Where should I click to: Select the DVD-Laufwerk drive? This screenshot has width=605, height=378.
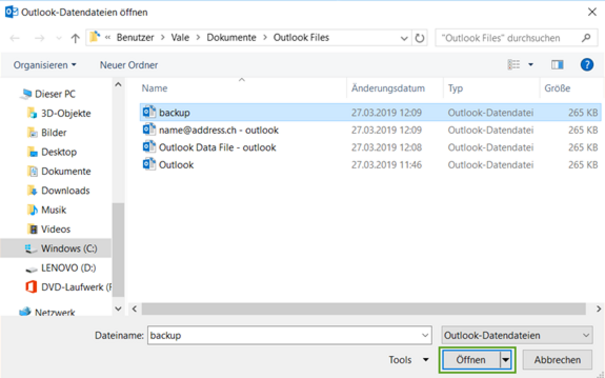pyautogui.click(x=77, y=287)
